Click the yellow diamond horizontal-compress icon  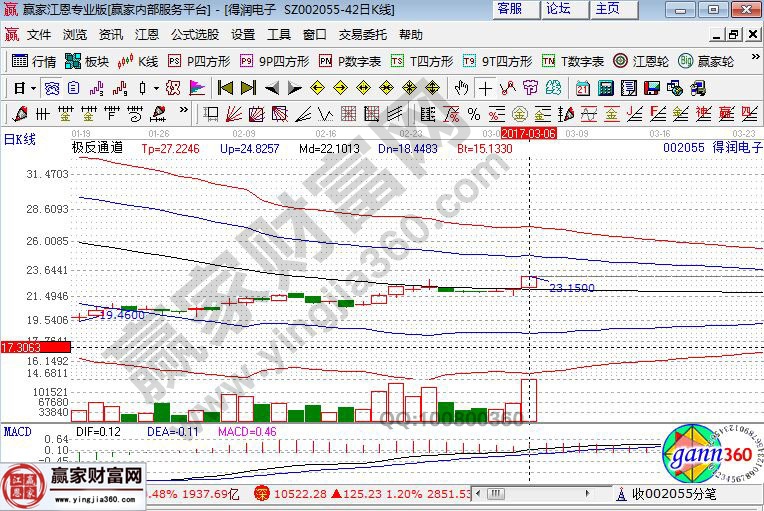coord(386,88)
